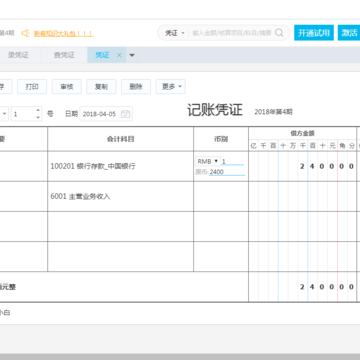Image resolution: width=360 pixels, height=360 pixels.
Task: Click the 打印 button
Action: (x=32, y=87)
